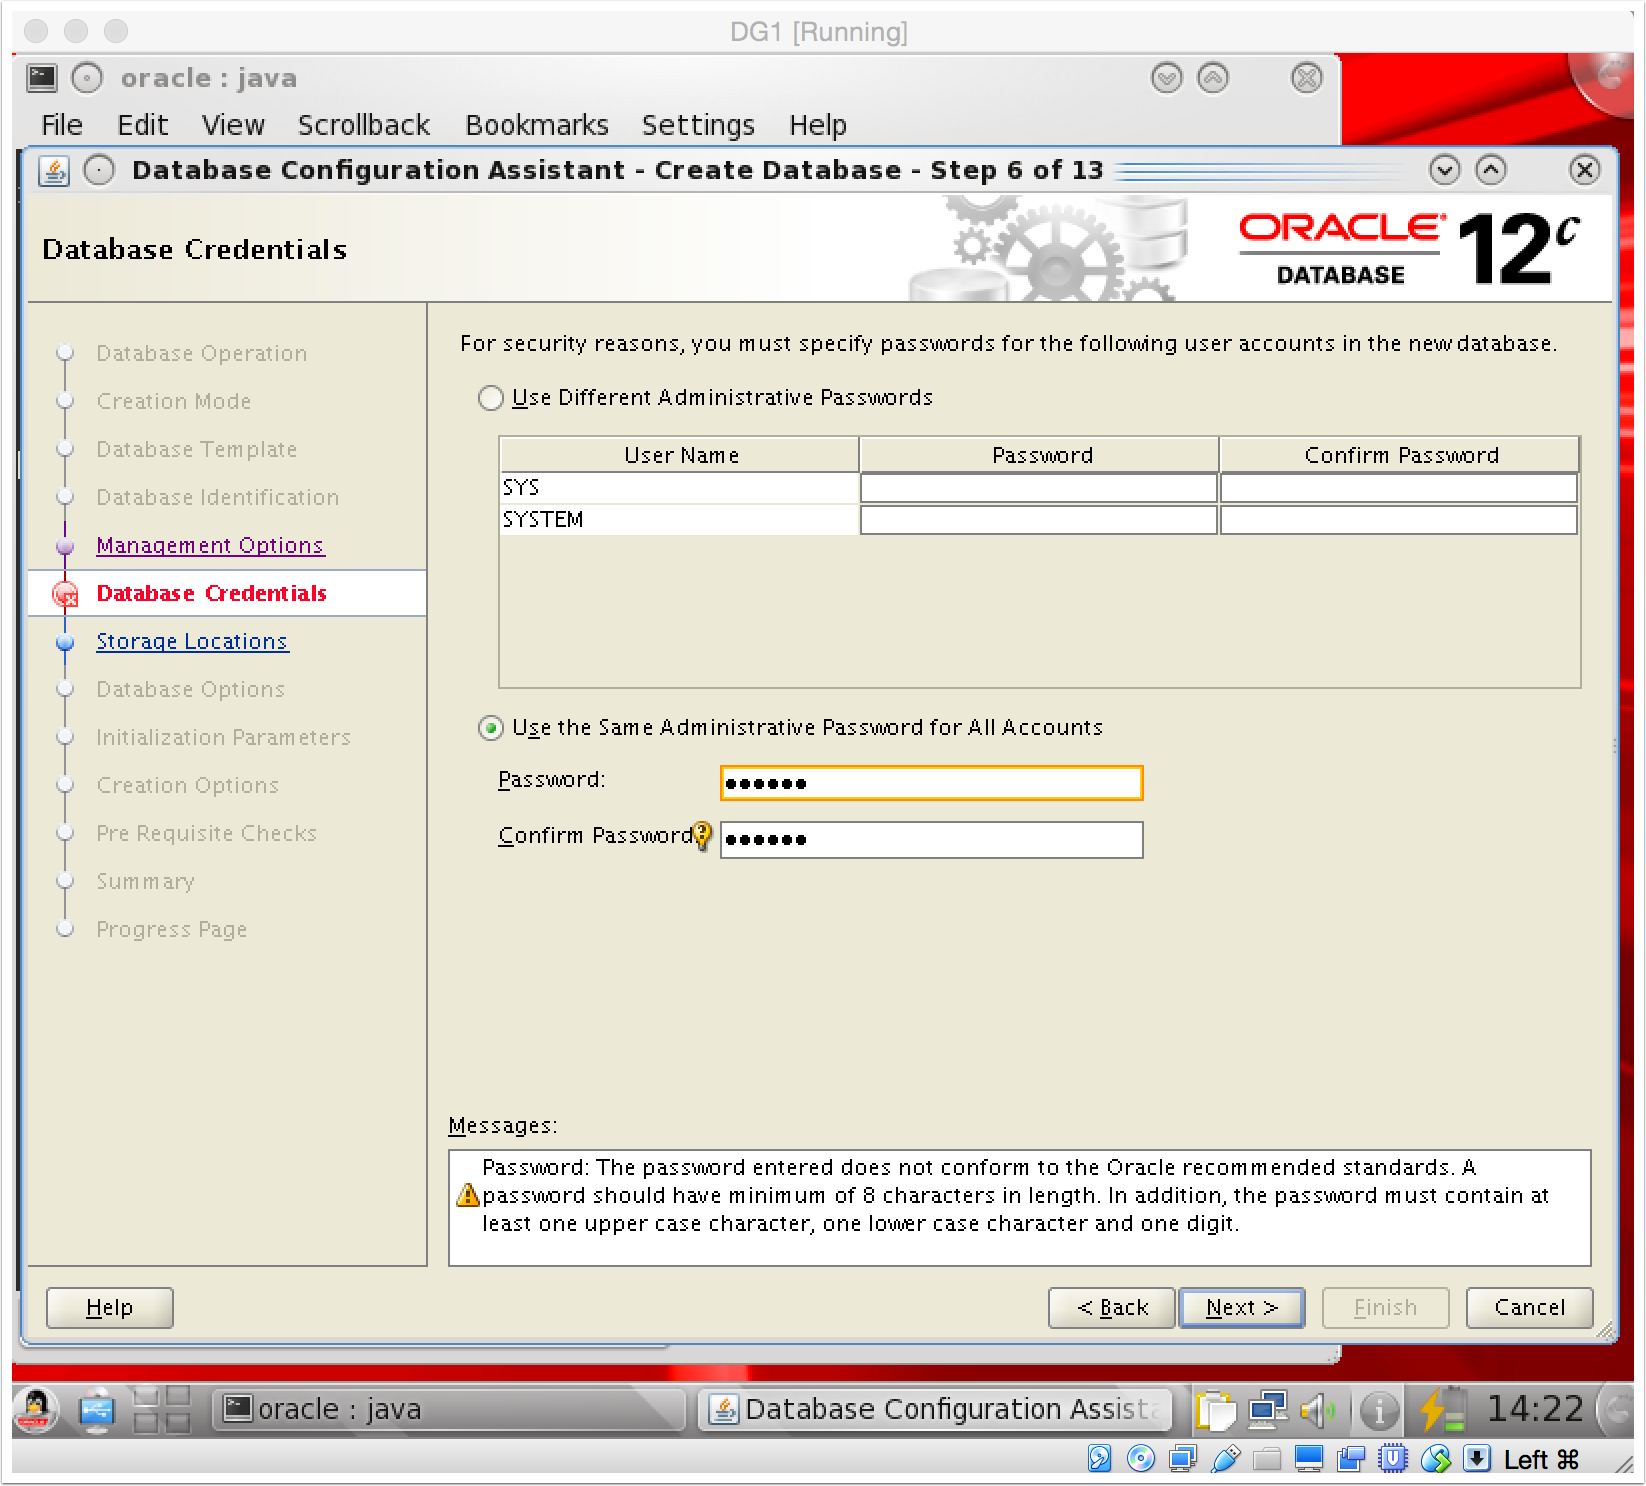Viewport: 1646px width, 1486px height.
Task: Open the Storage Locations step link
Action: pyautogui.click(x=192, y=642)
